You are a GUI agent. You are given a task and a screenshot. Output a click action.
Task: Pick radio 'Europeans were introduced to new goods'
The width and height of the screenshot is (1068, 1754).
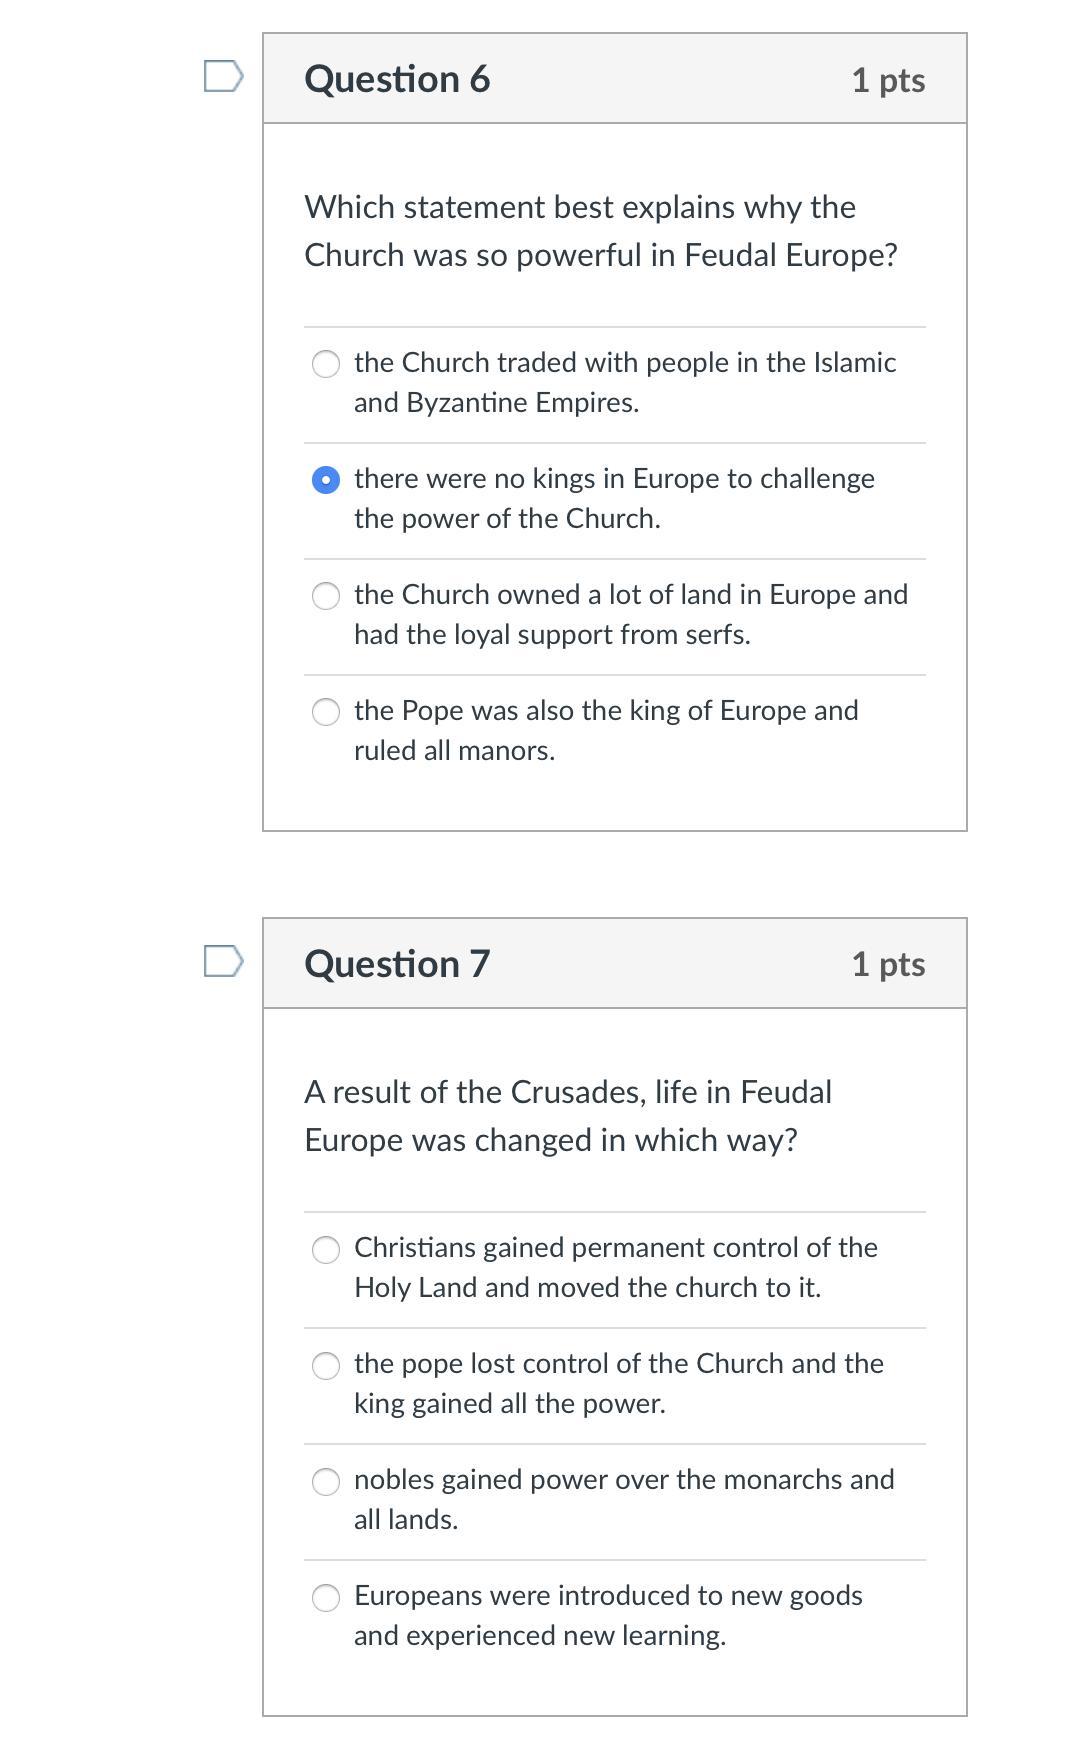click(326, 1597)
